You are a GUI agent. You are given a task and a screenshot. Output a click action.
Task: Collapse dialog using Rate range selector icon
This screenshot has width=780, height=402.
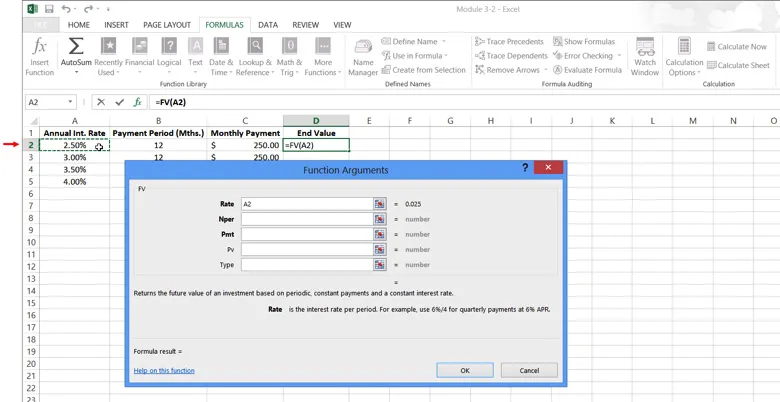click(x=380, y=204)
